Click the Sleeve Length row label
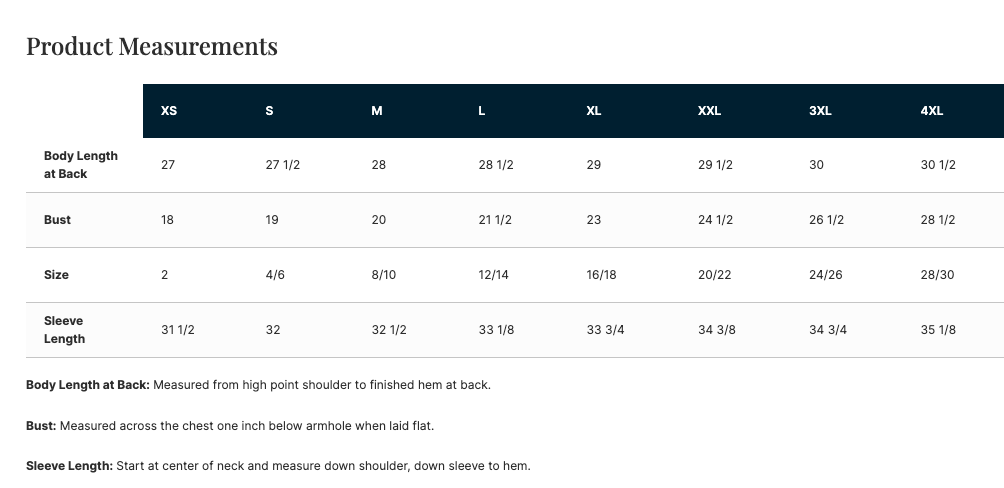Screen dimensions: 1004x488 [64, 330]
